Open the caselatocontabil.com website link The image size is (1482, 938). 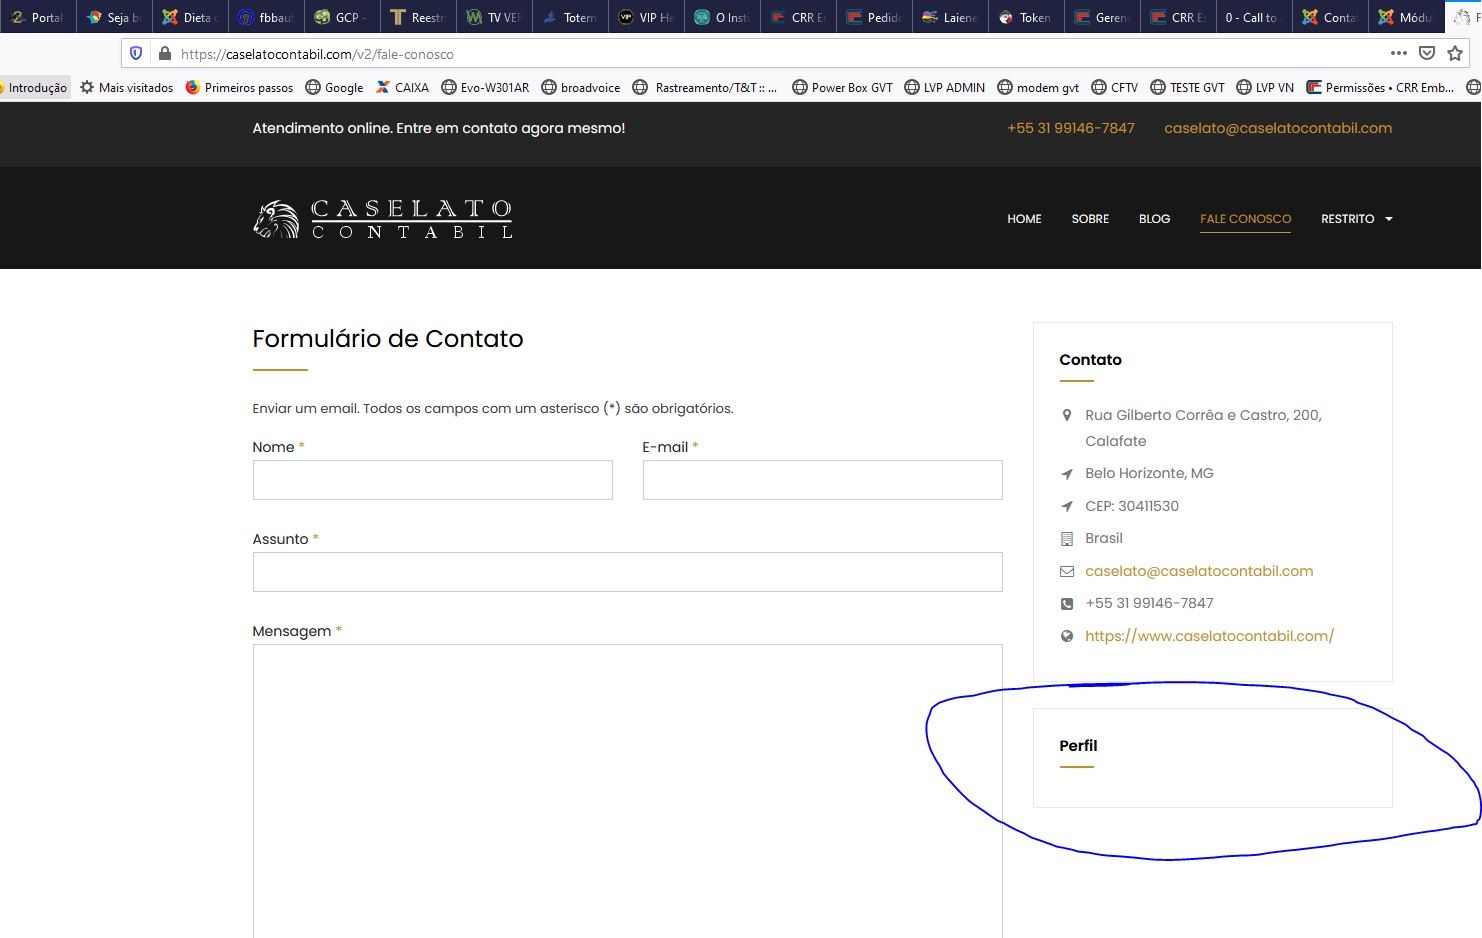[x=1209, y=636]
